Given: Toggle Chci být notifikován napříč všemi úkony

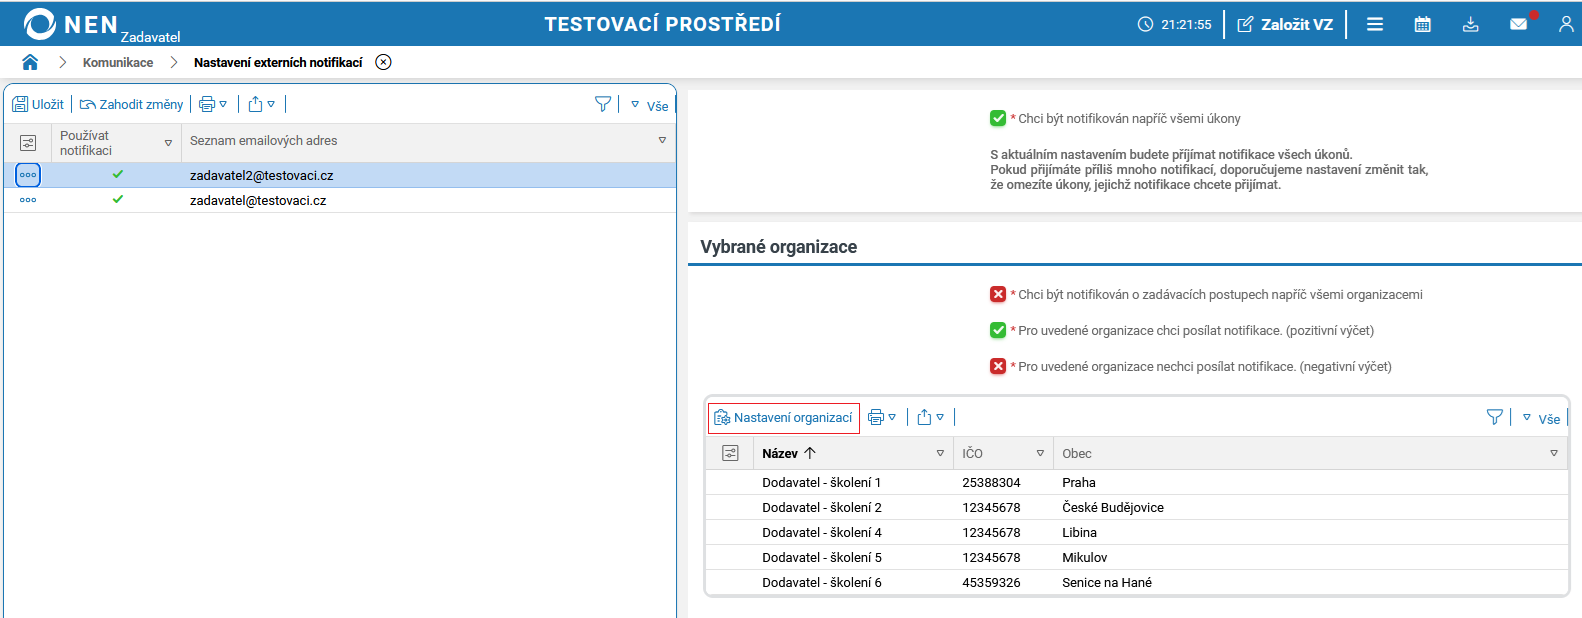Looking at the screenshot, I should [x=998, y=118].
